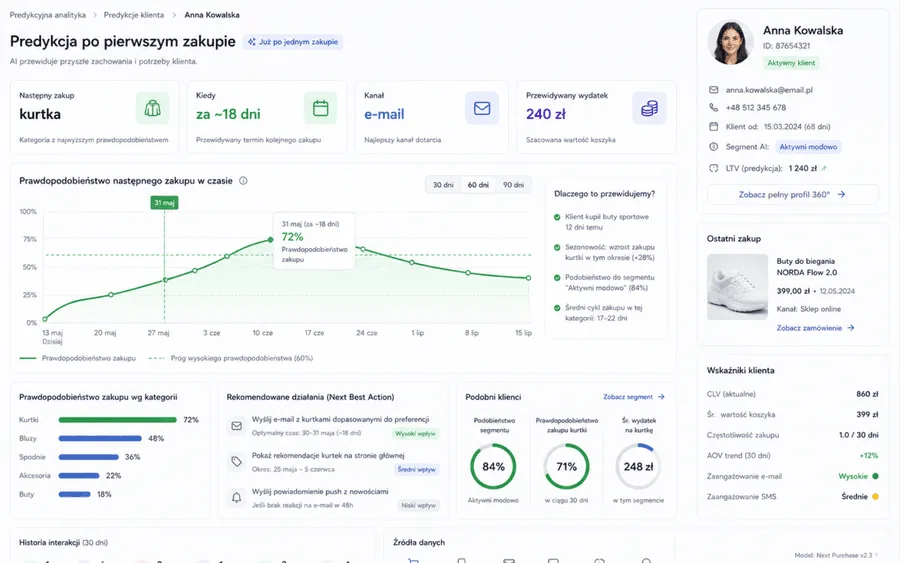Go to Predykcyjna analityka breadcrumb
The image size is (900, 563).
point(48,15)
